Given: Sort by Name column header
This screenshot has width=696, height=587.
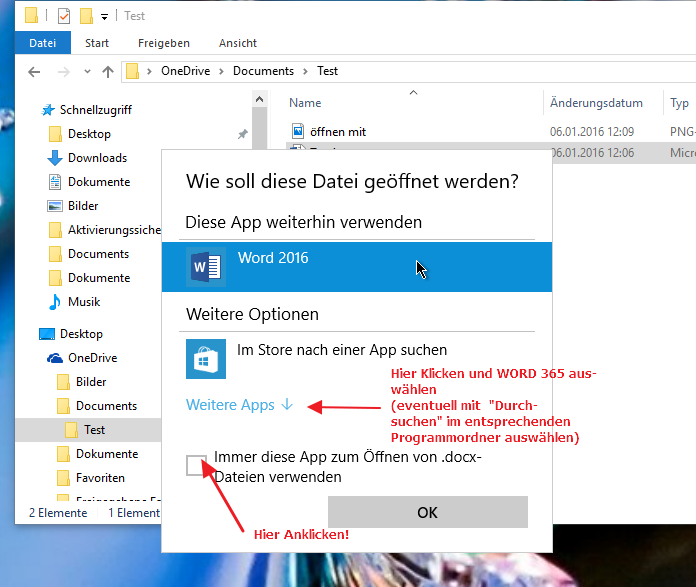Looking at the screenshot, I should click(x=305, y=103).
